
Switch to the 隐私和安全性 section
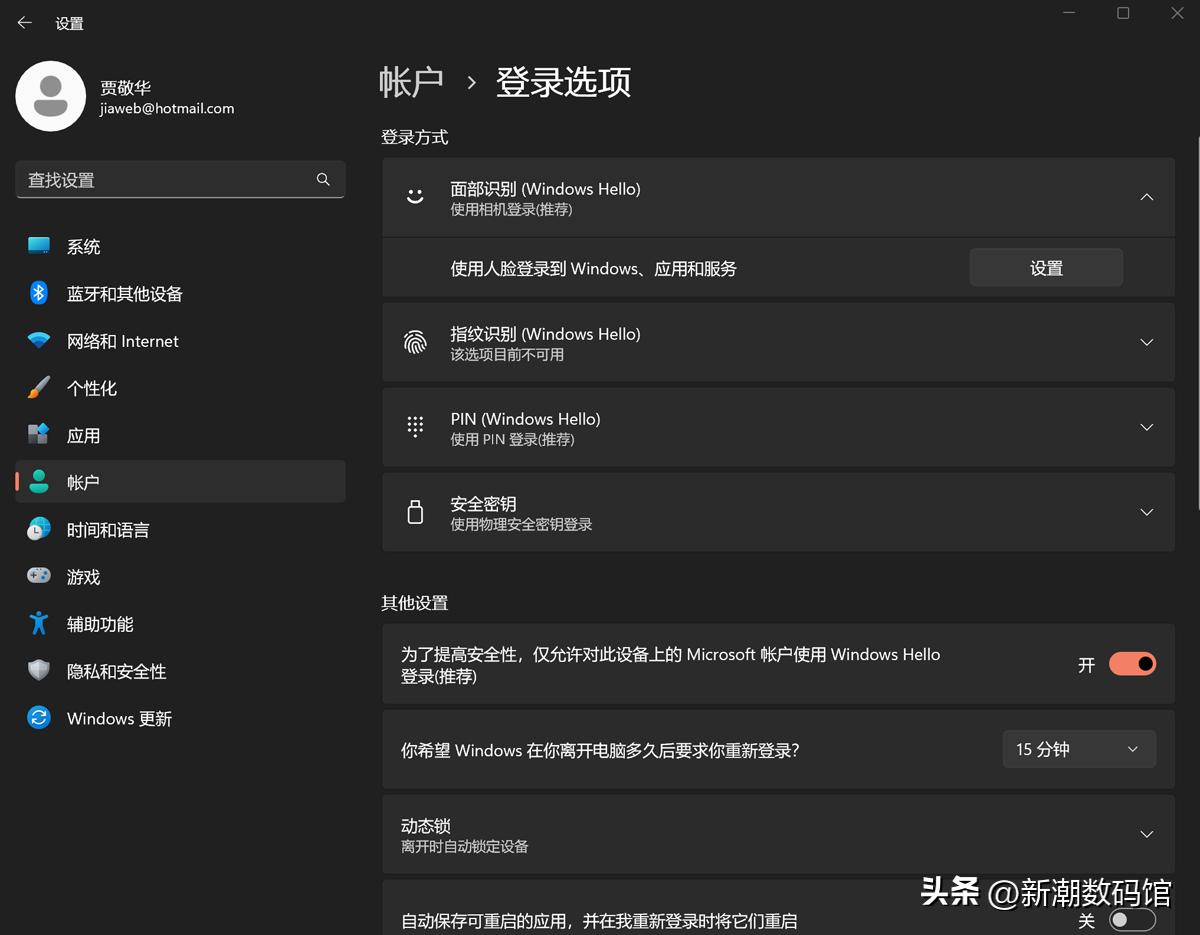[x=113, y=671]
